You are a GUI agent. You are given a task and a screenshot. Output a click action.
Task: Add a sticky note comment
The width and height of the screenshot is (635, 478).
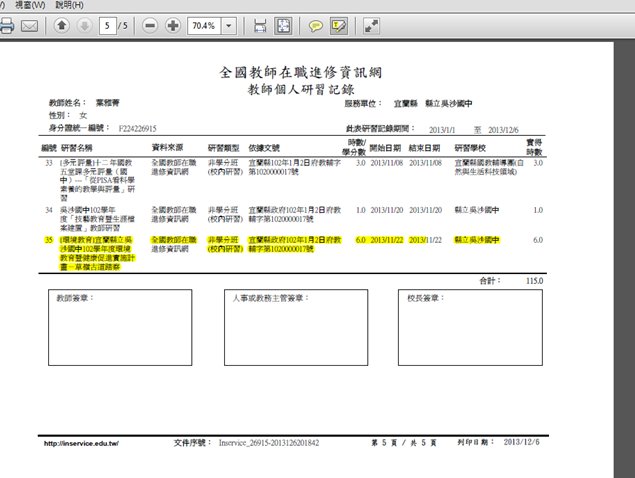[x=315, y=25]
